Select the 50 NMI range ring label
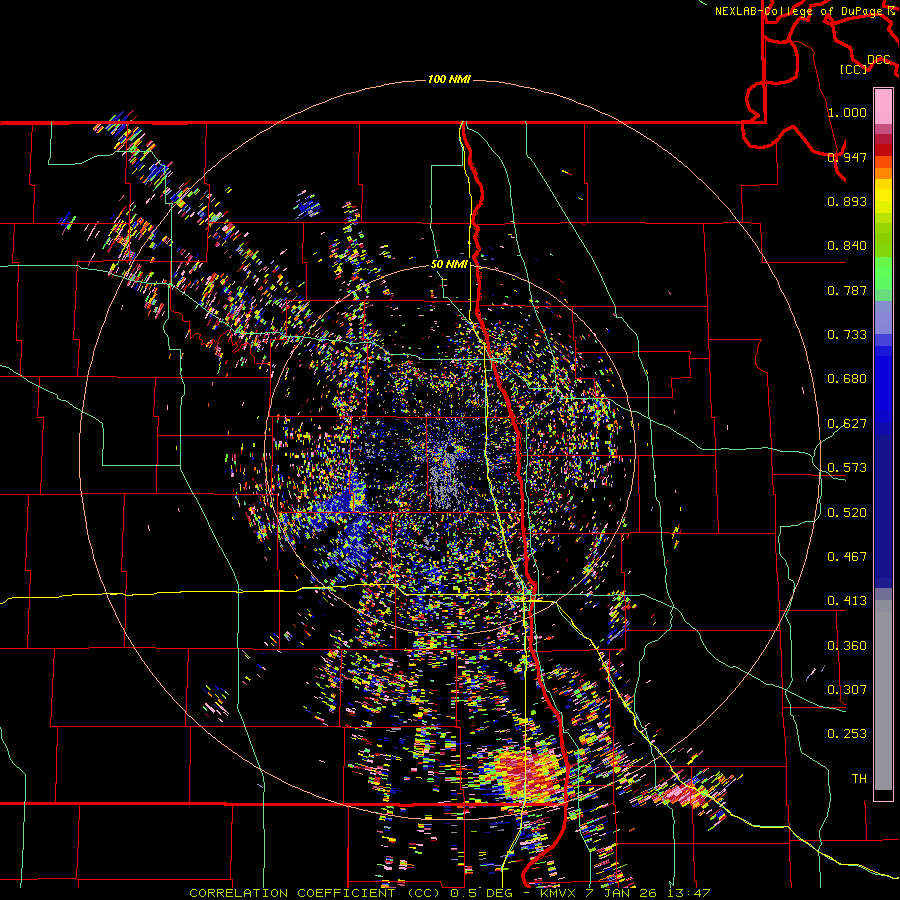Viewport: 900px width, 900px height. (449, 265)
